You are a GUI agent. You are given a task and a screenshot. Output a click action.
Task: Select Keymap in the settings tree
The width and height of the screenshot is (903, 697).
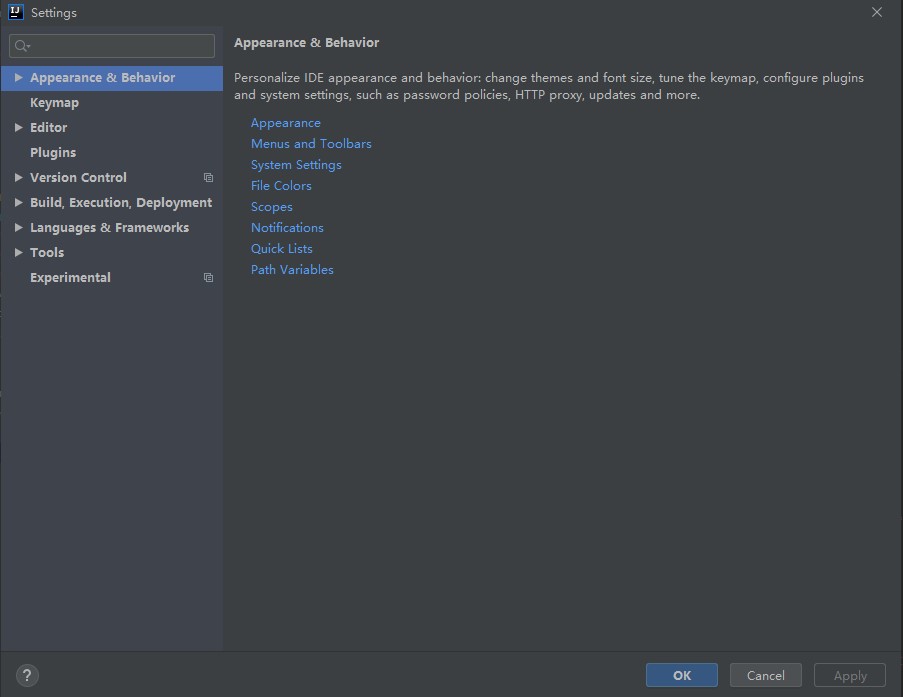coord(54,103)
